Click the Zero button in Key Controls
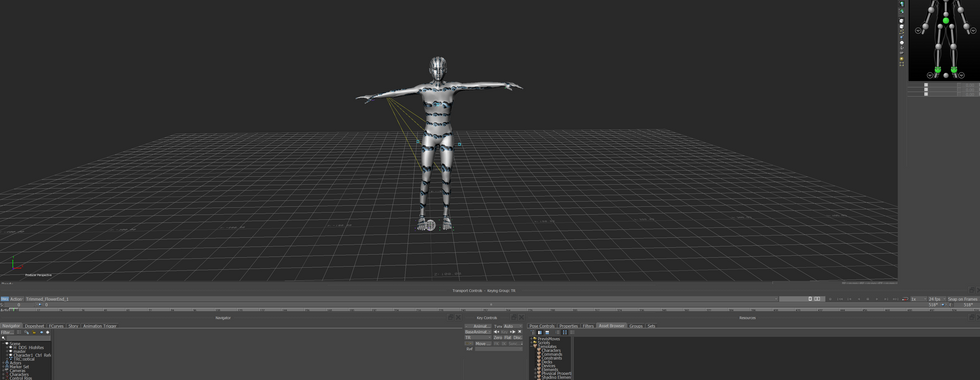The image size is (980, 380). tap(498, 338)
